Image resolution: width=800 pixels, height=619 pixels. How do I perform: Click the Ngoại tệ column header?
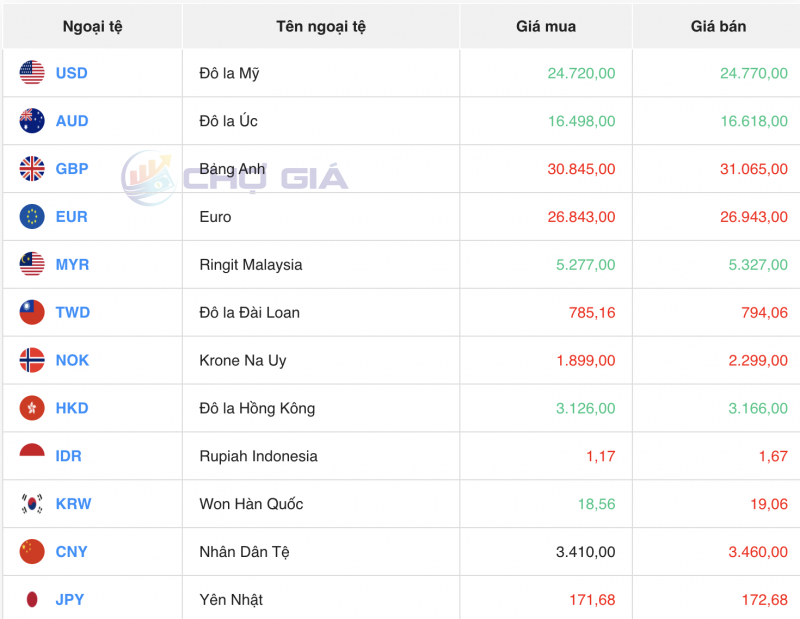tap(90, 26)
